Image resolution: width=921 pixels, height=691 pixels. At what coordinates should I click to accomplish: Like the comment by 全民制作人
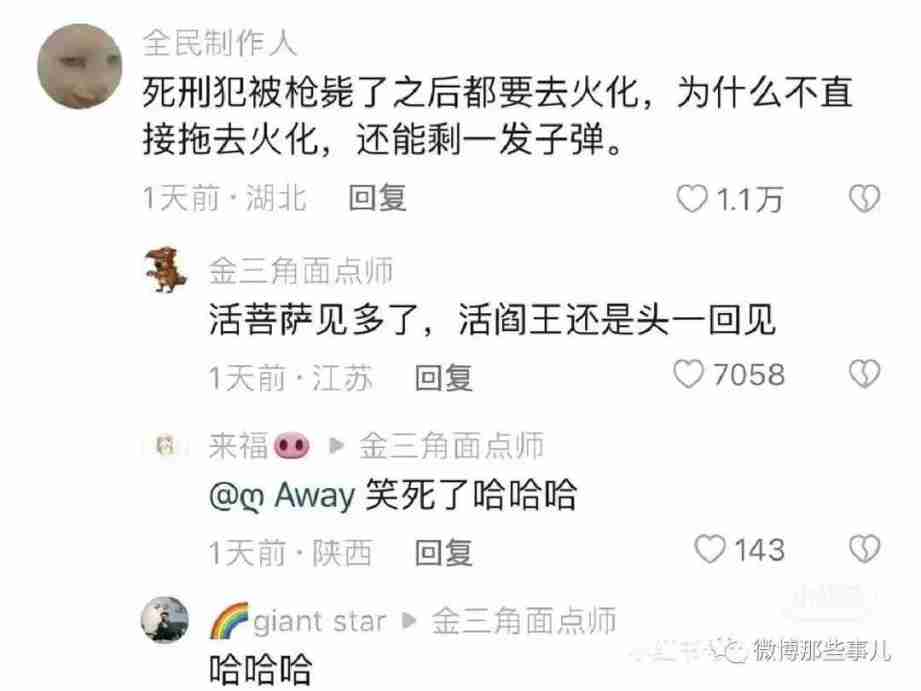[691, 198]
